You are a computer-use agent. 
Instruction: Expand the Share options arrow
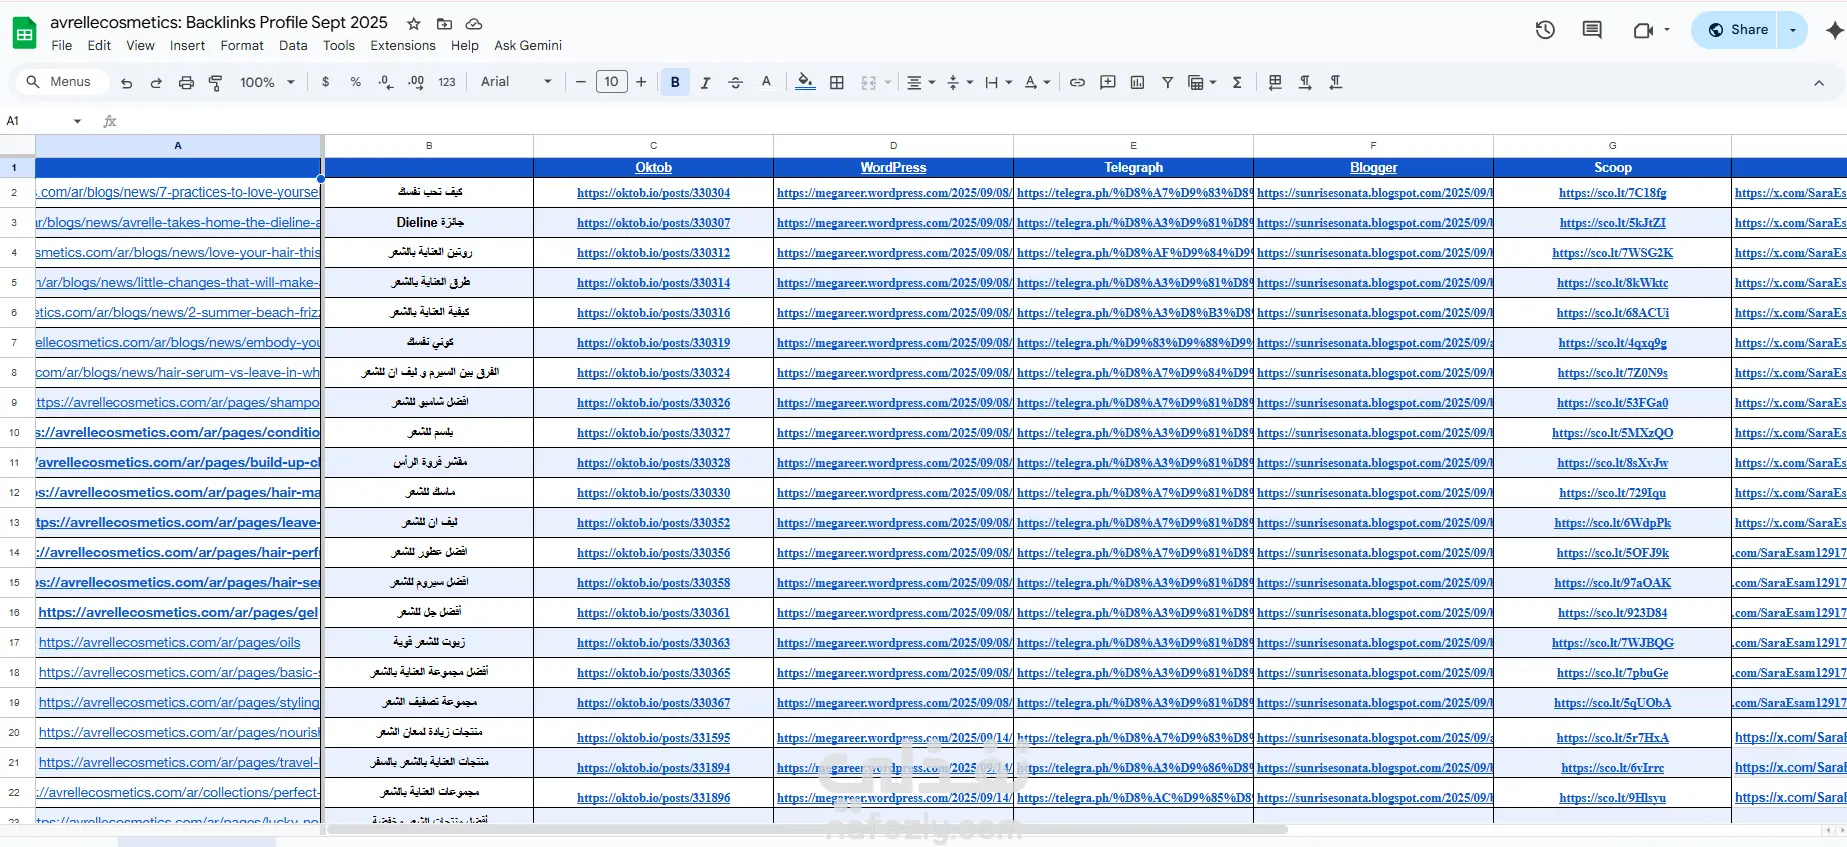click(x=1792, y=30)
